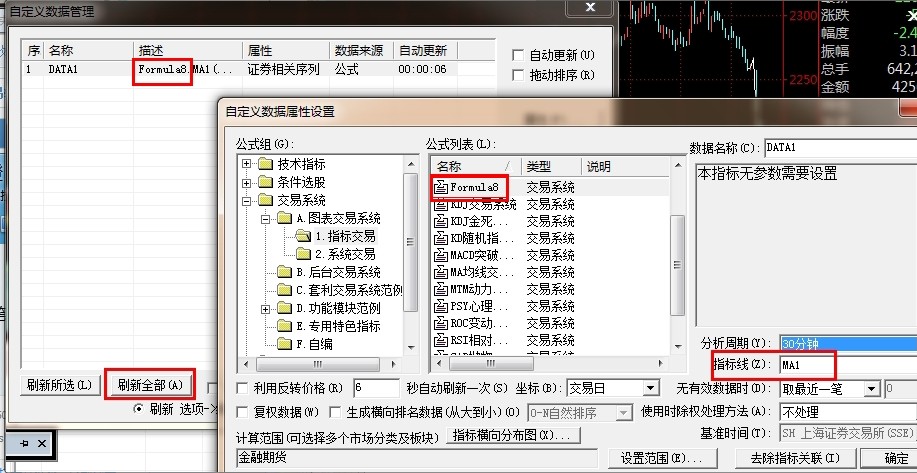Click the KD随机指 formula icon
The height and width of the screenshot is (473, 917).
[x=441, y=239]
